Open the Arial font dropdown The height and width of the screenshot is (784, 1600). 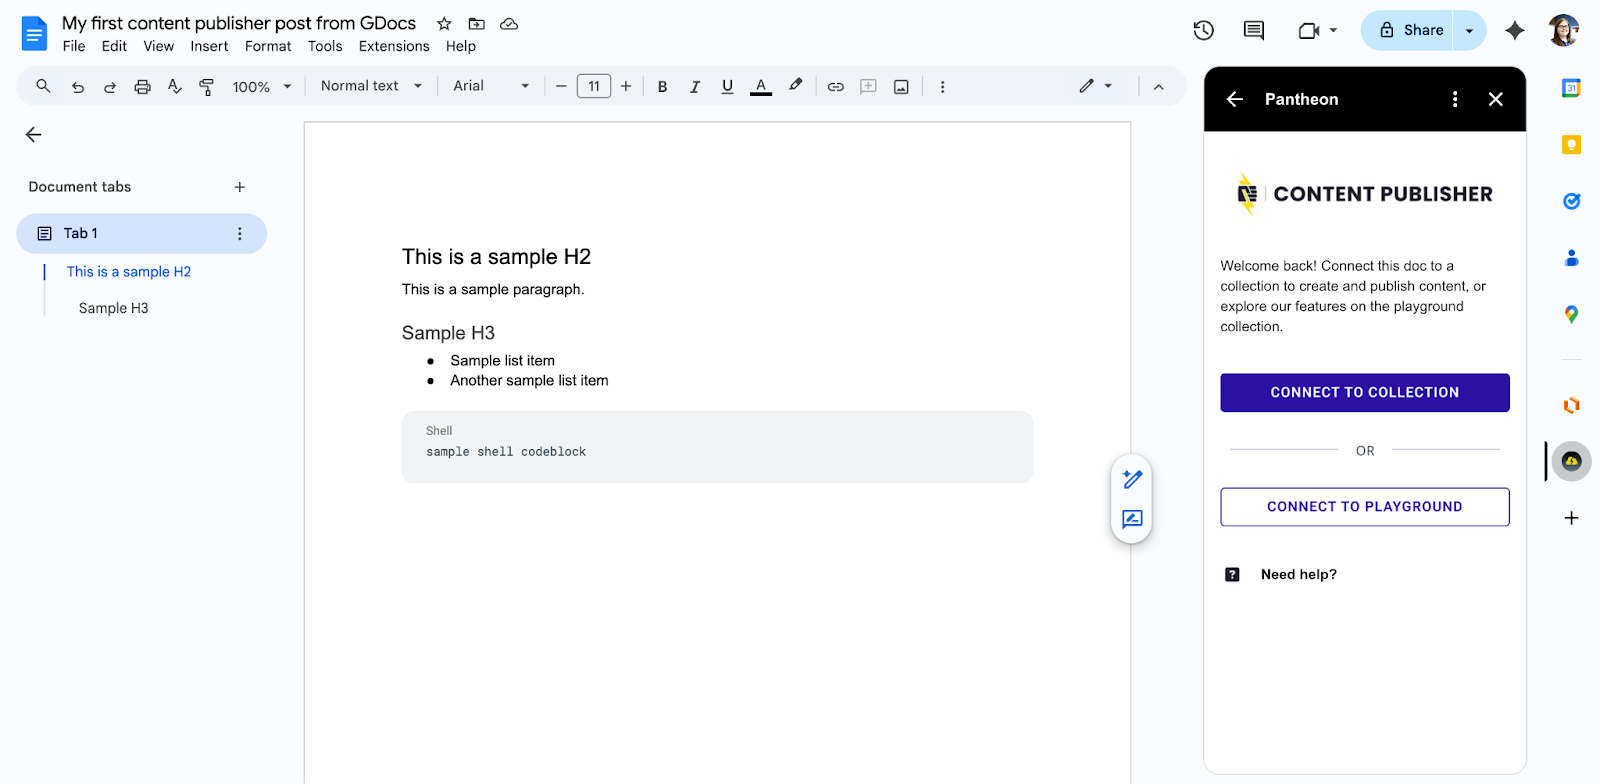tap(490, 86)
